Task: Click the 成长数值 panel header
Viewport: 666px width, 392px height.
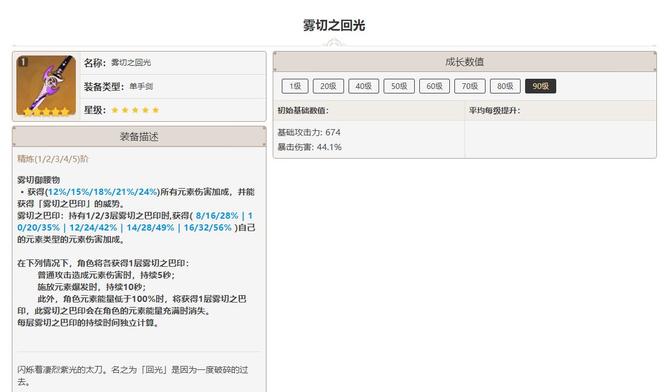Action: pos(465,62)
